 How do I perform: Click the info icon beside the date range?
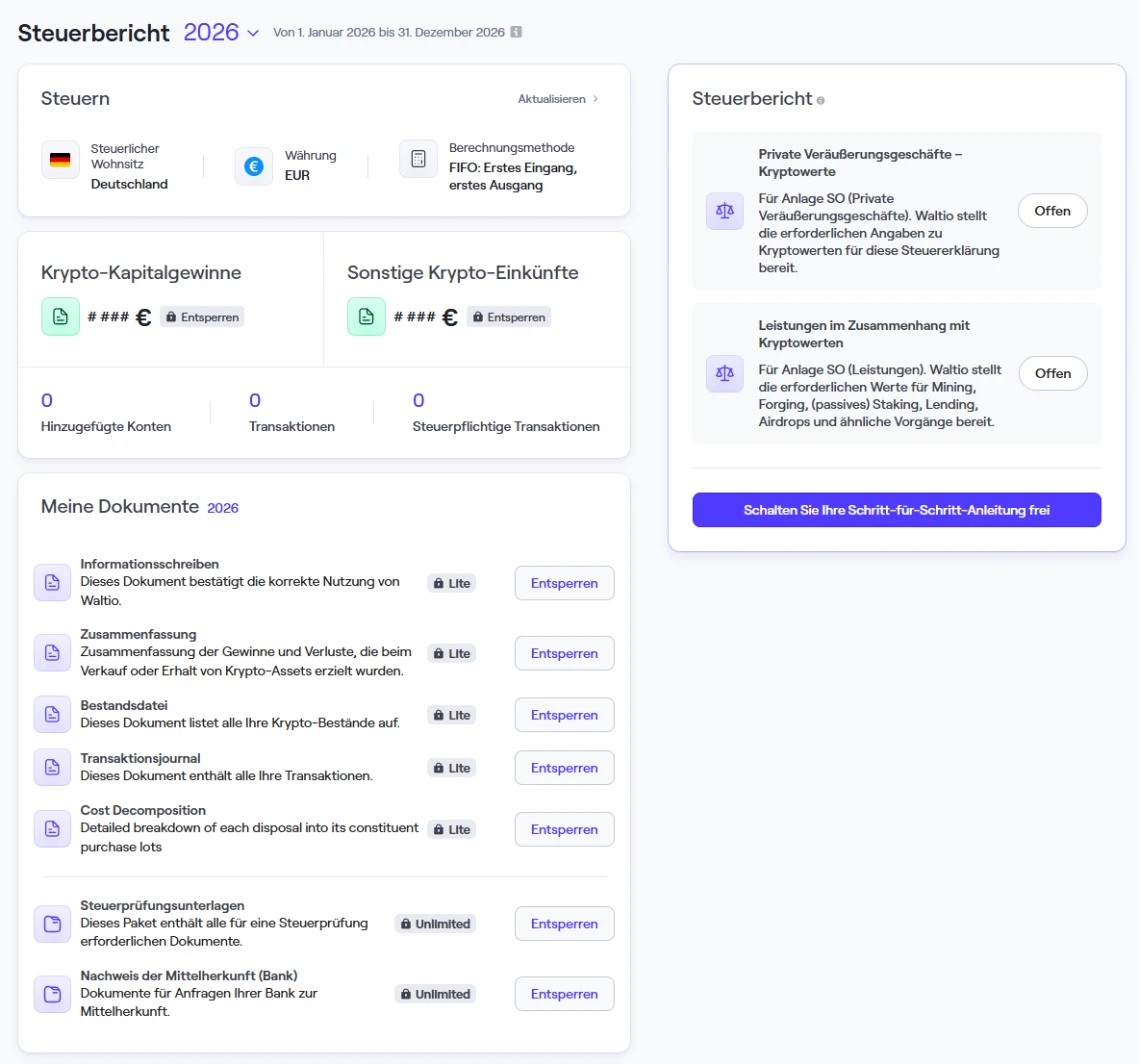[x=516, y=32]
